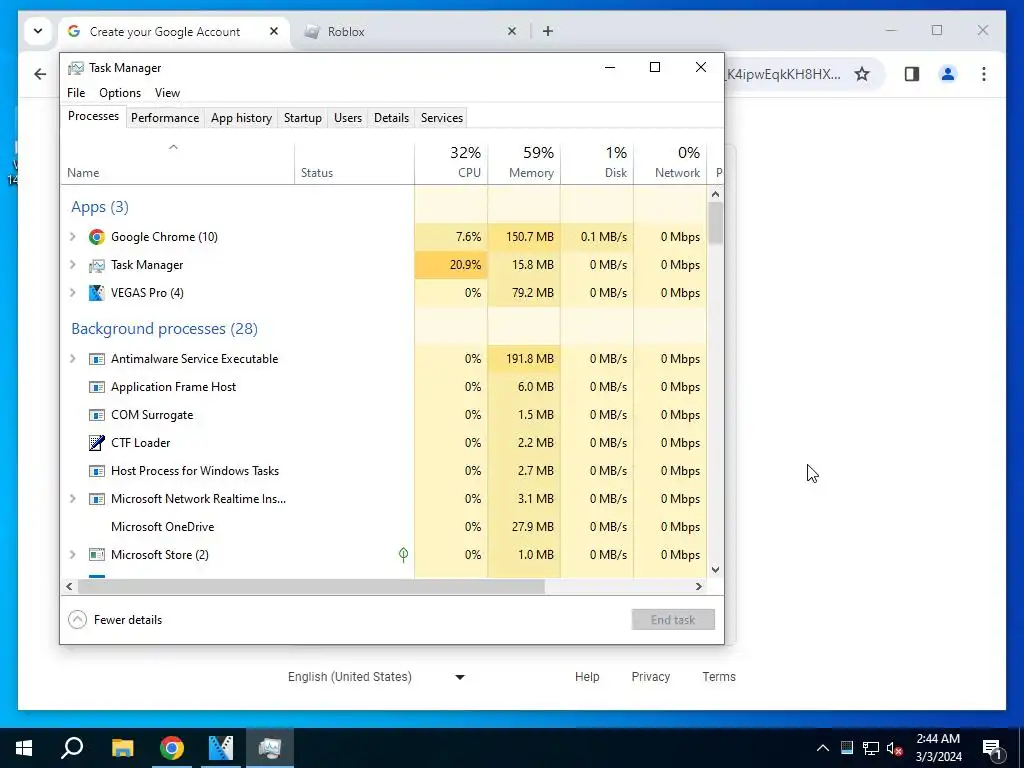The height and width of the screenshot is (768, 1024).
Task: Click VEGAS Pro taskbar icon
Action: click(221, 748)
